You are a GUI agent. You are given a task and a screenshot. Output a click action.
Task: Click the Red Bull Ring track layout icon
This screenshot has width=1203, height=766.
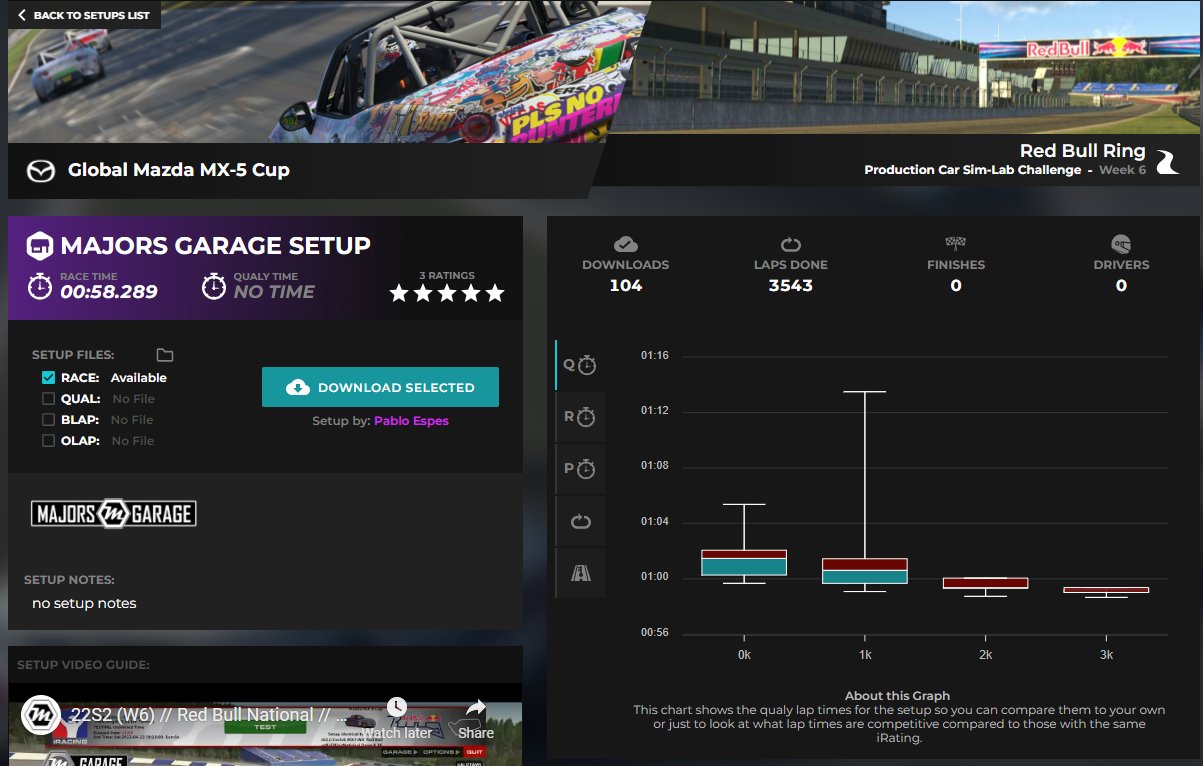point(1166,161)
